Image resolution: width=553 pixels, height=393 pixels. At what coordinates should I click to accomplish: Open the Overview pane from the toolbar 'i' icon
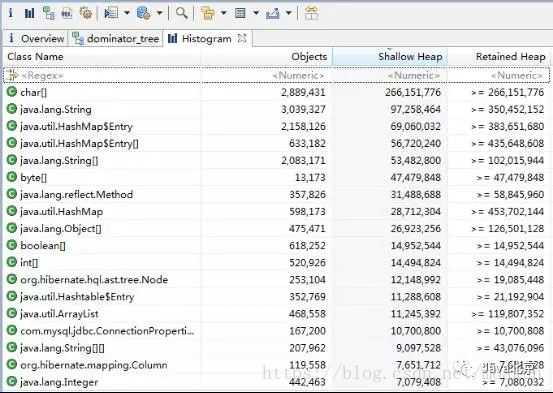click(11, 13)
